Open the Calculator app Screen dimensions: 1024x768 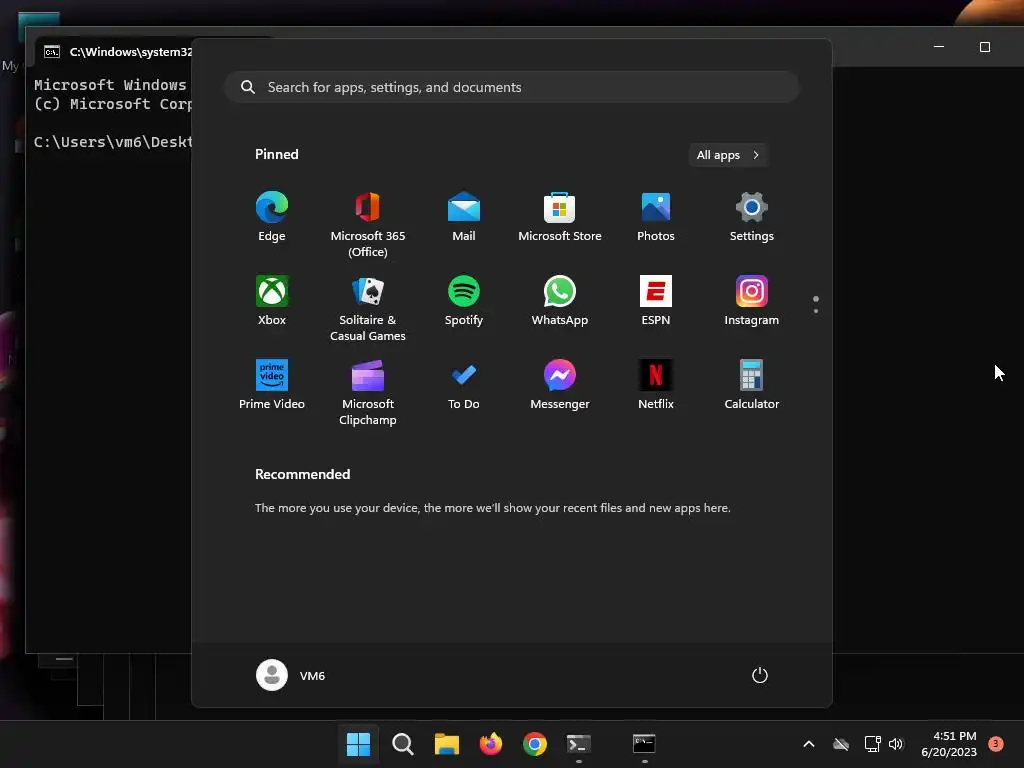click(x=752, y=385)
